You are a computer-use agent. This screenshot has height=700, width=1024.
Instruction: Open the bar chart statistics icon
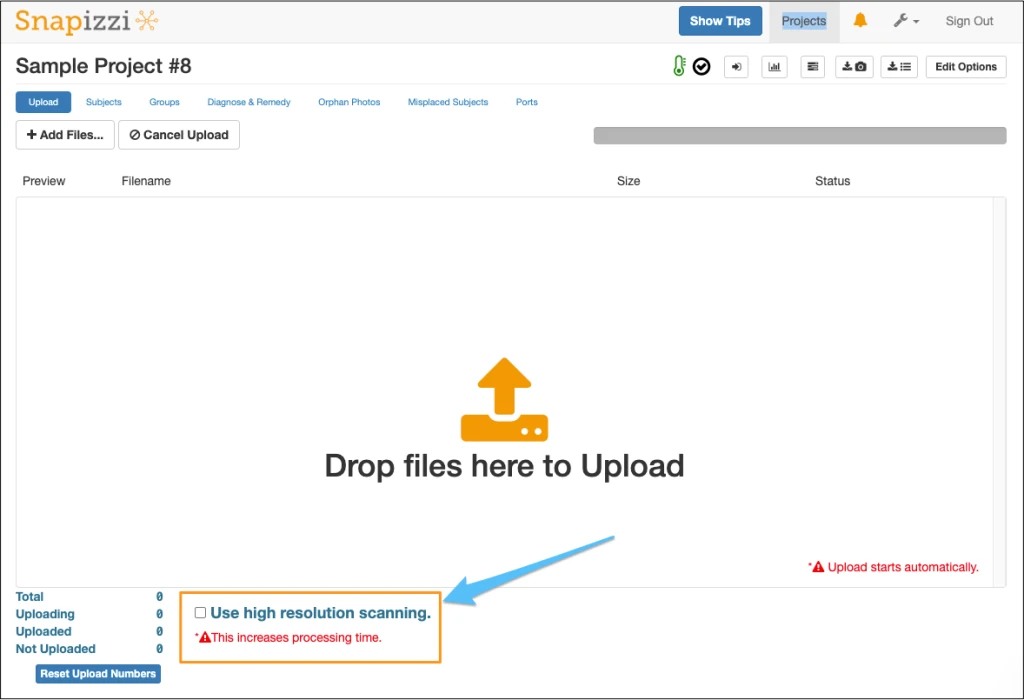click(774, 66)
